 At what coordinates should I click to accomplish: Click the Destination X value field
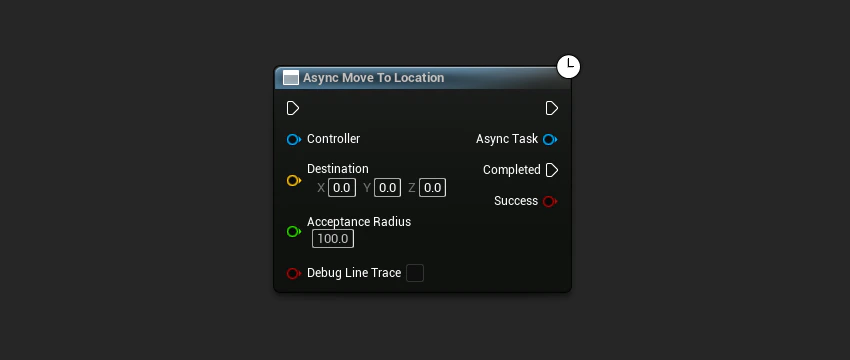click(342, 188)
